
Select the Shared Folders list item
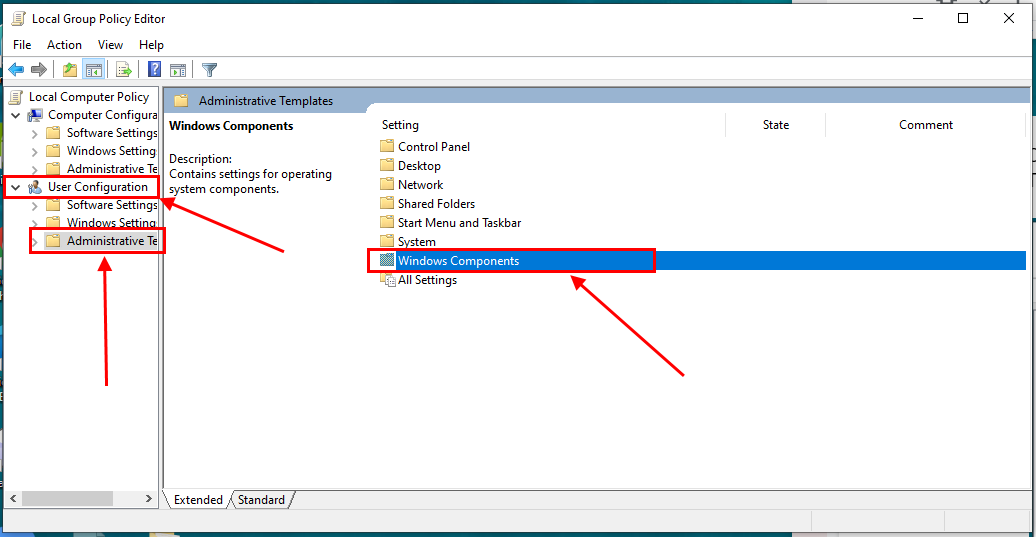436,204
